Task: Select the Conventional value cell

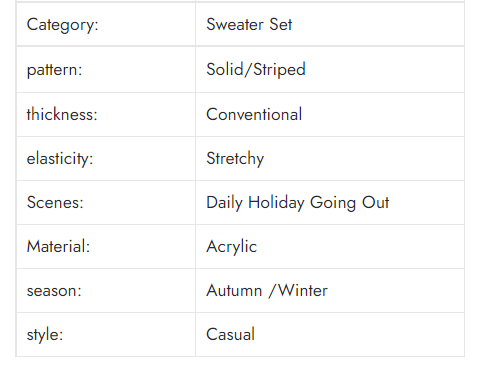Action: coord(330,115)
